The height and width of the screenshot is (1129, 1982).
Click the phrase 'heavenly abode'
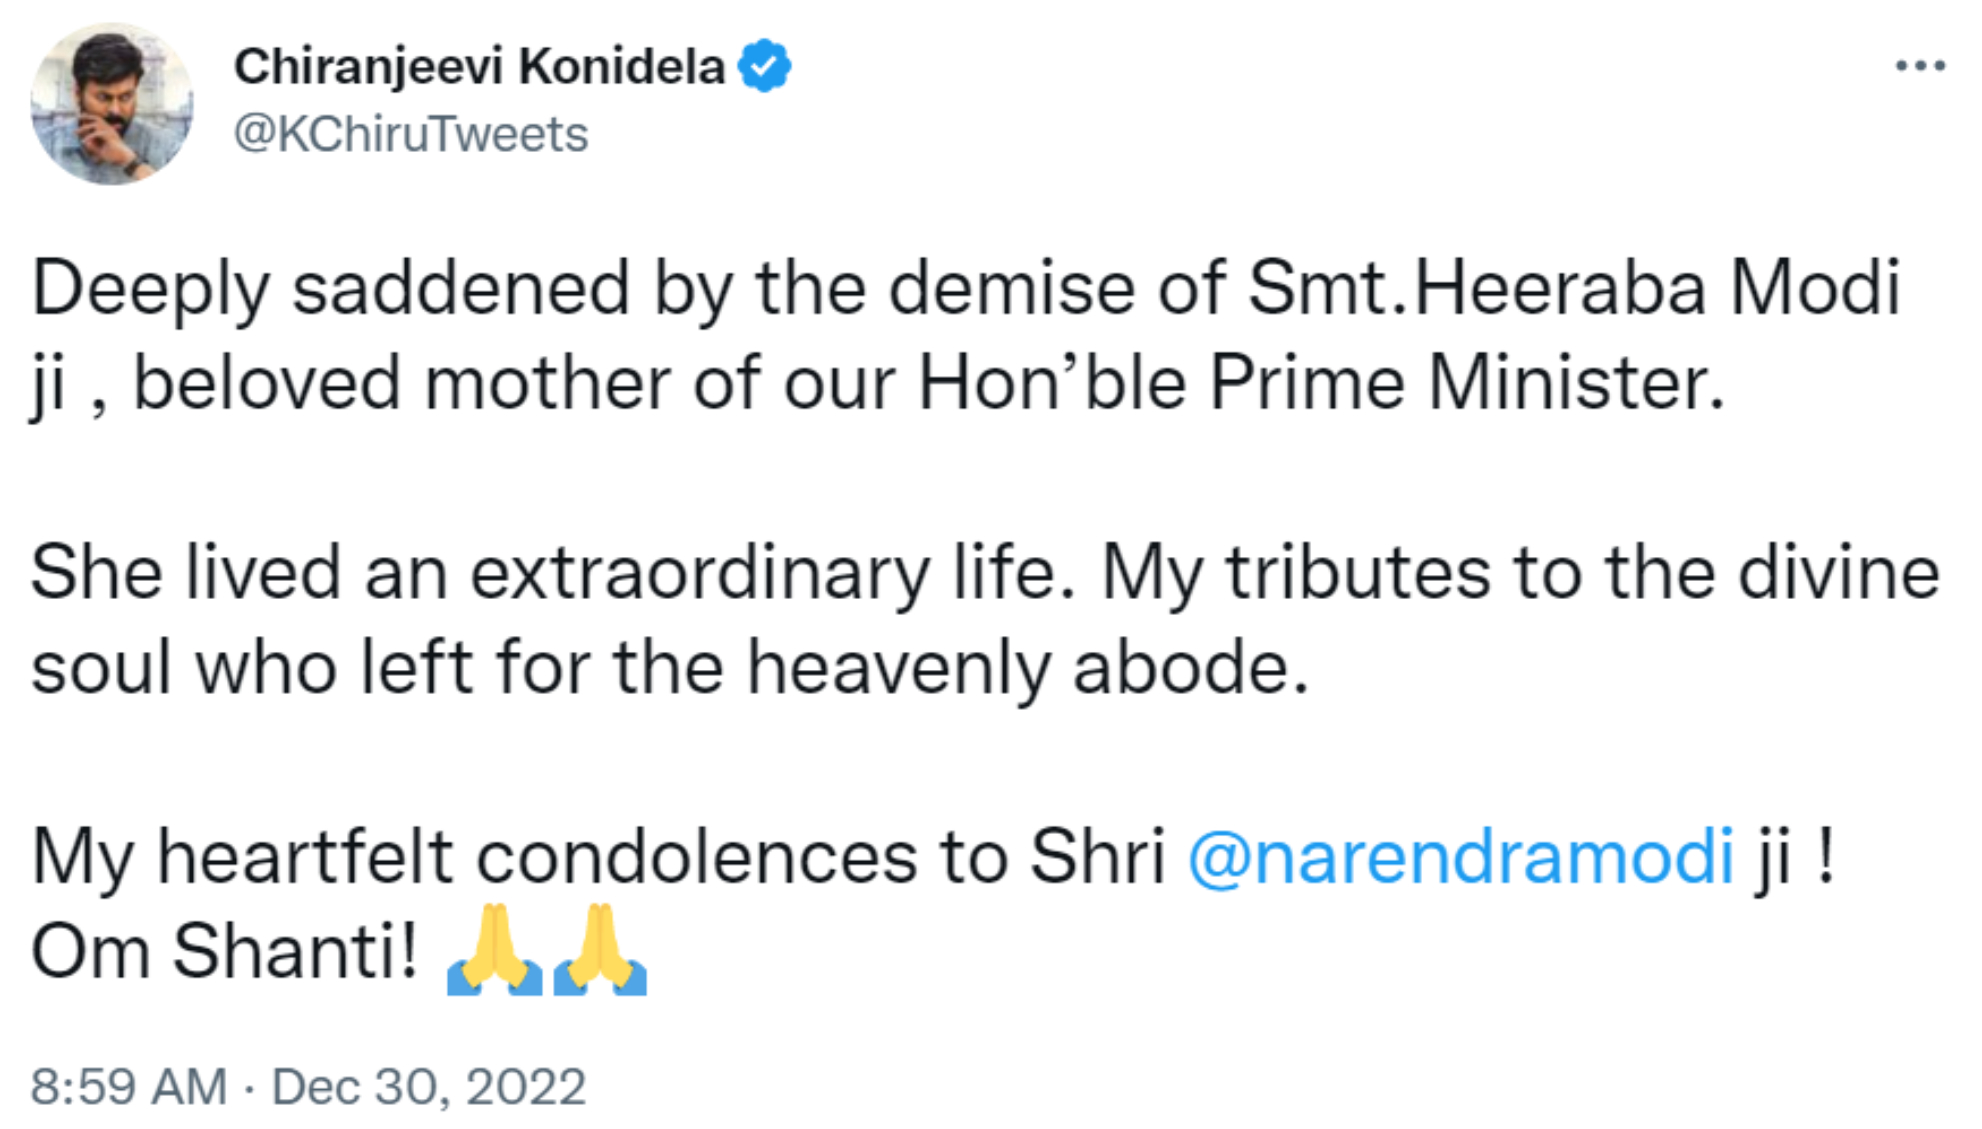[1027, 667]
